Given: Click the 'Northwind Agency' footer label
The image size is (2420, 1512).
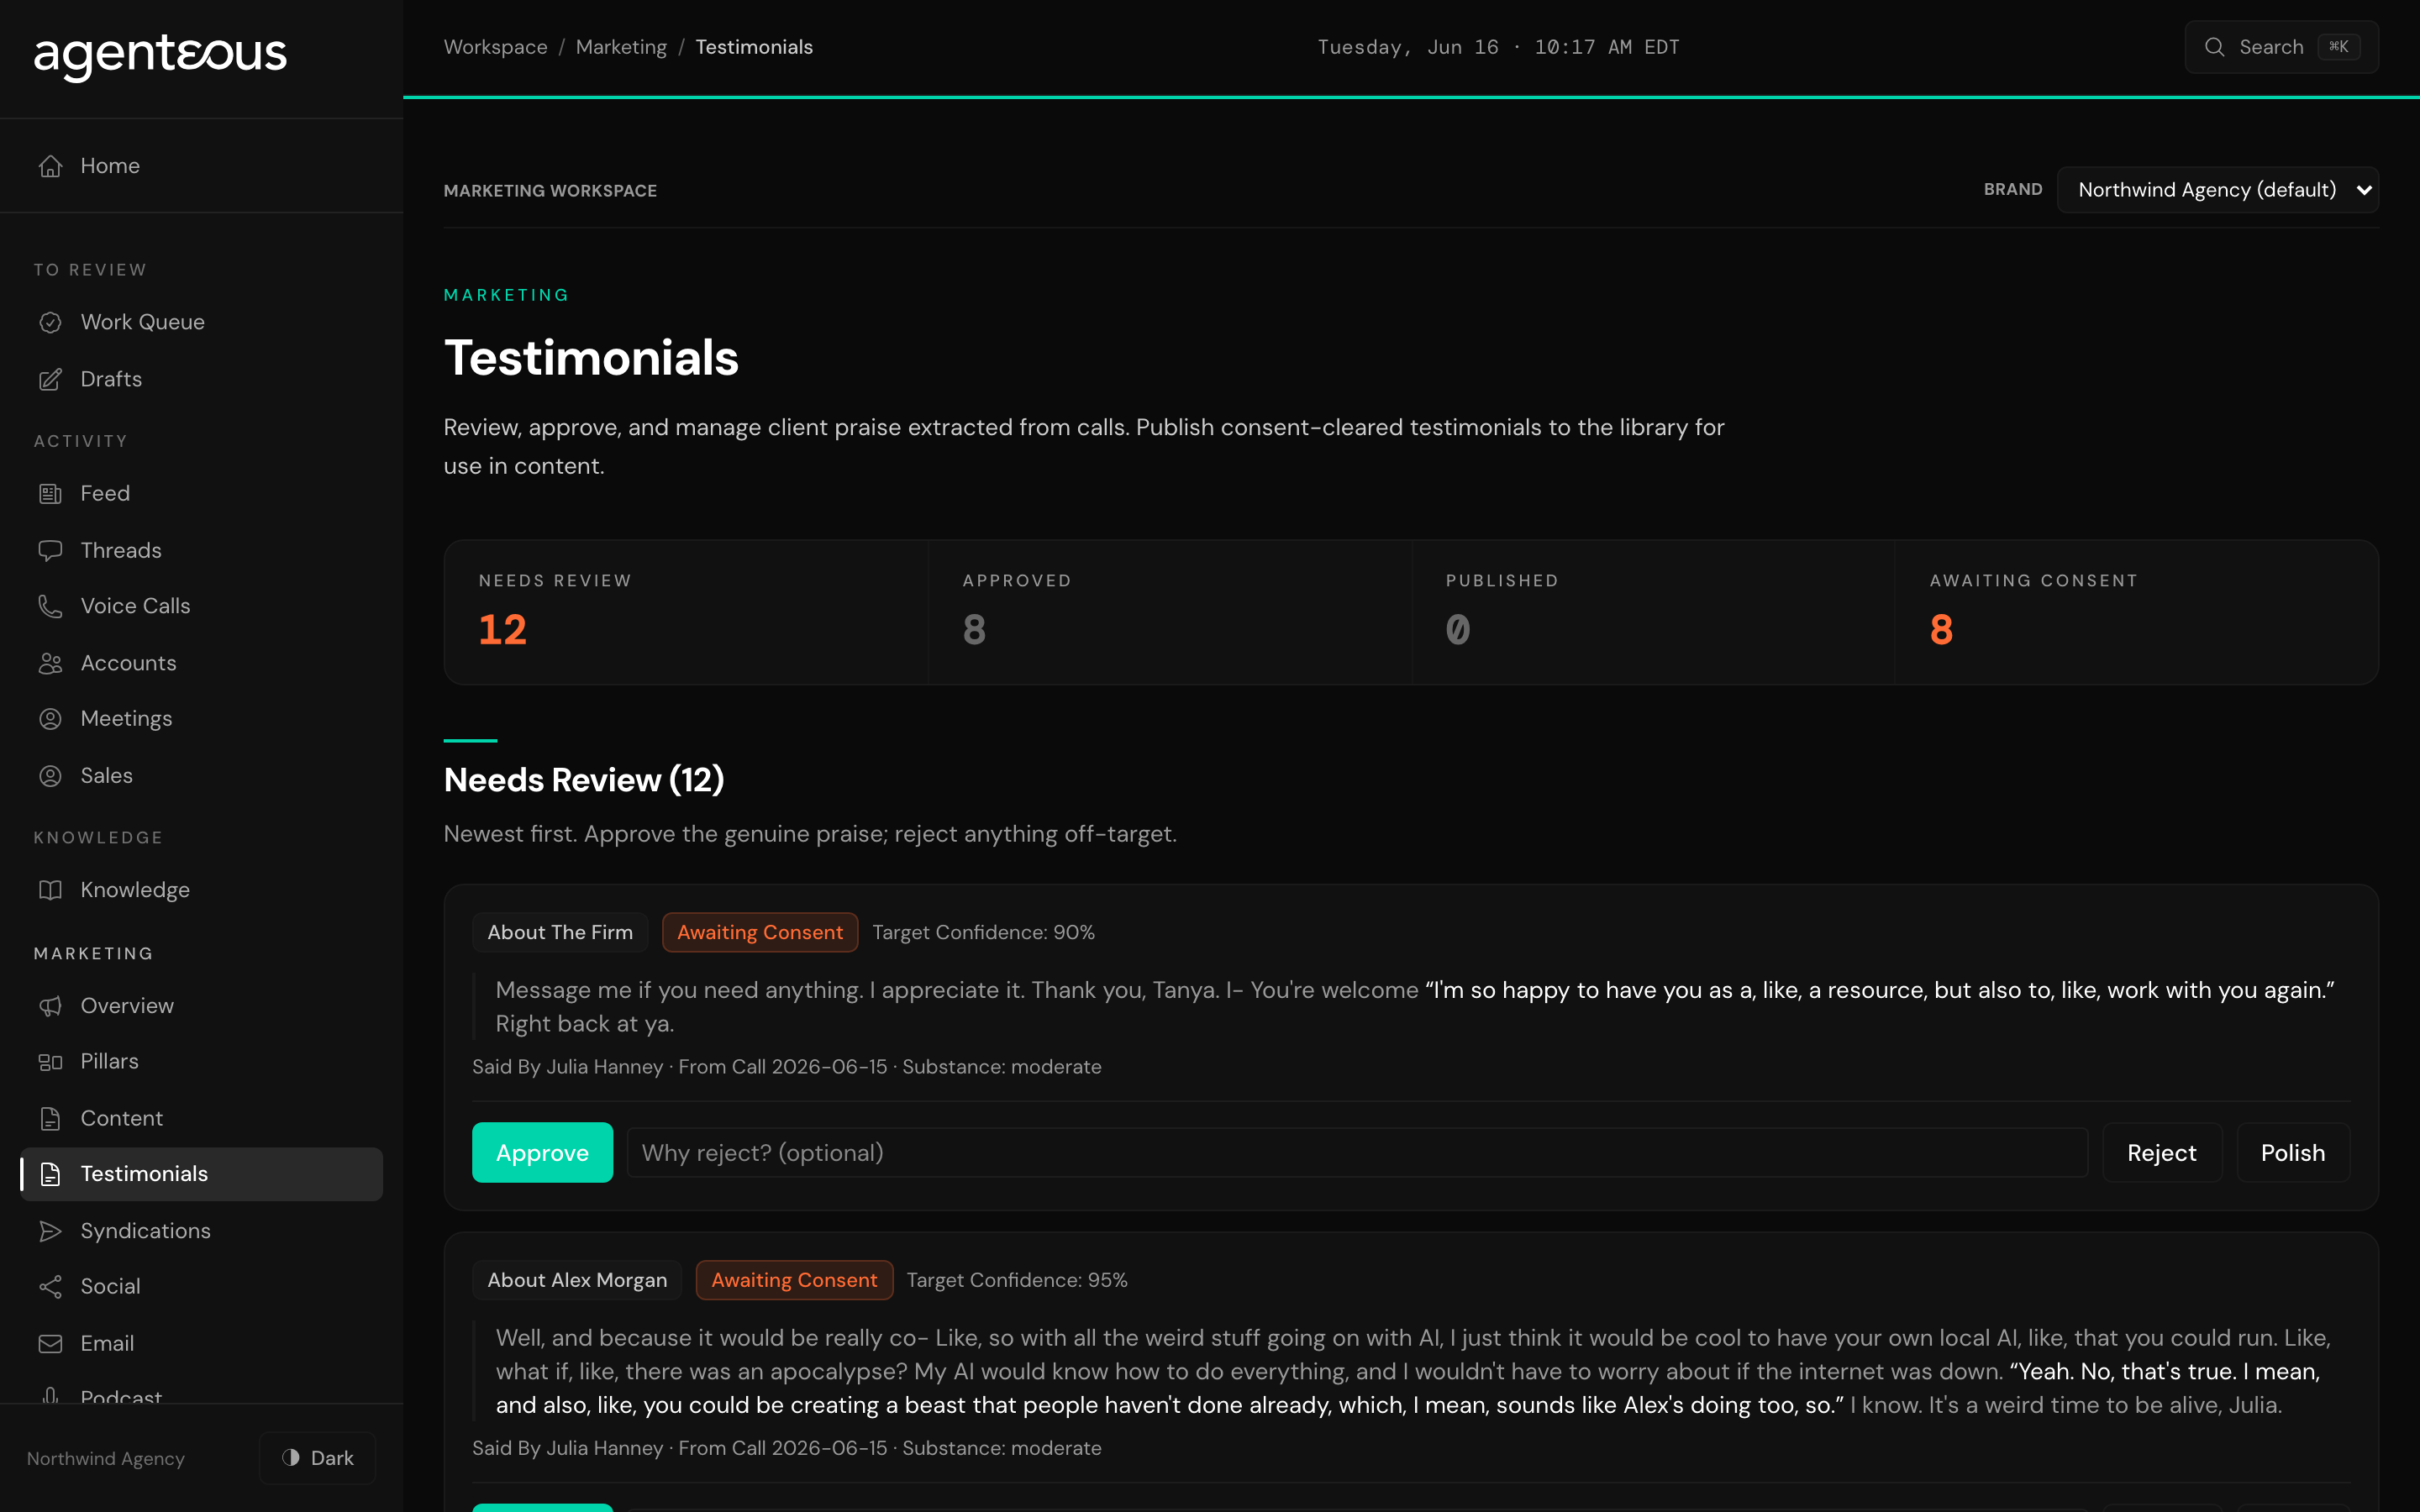Looking at the screenshot, I should (x=106, y=1458).
